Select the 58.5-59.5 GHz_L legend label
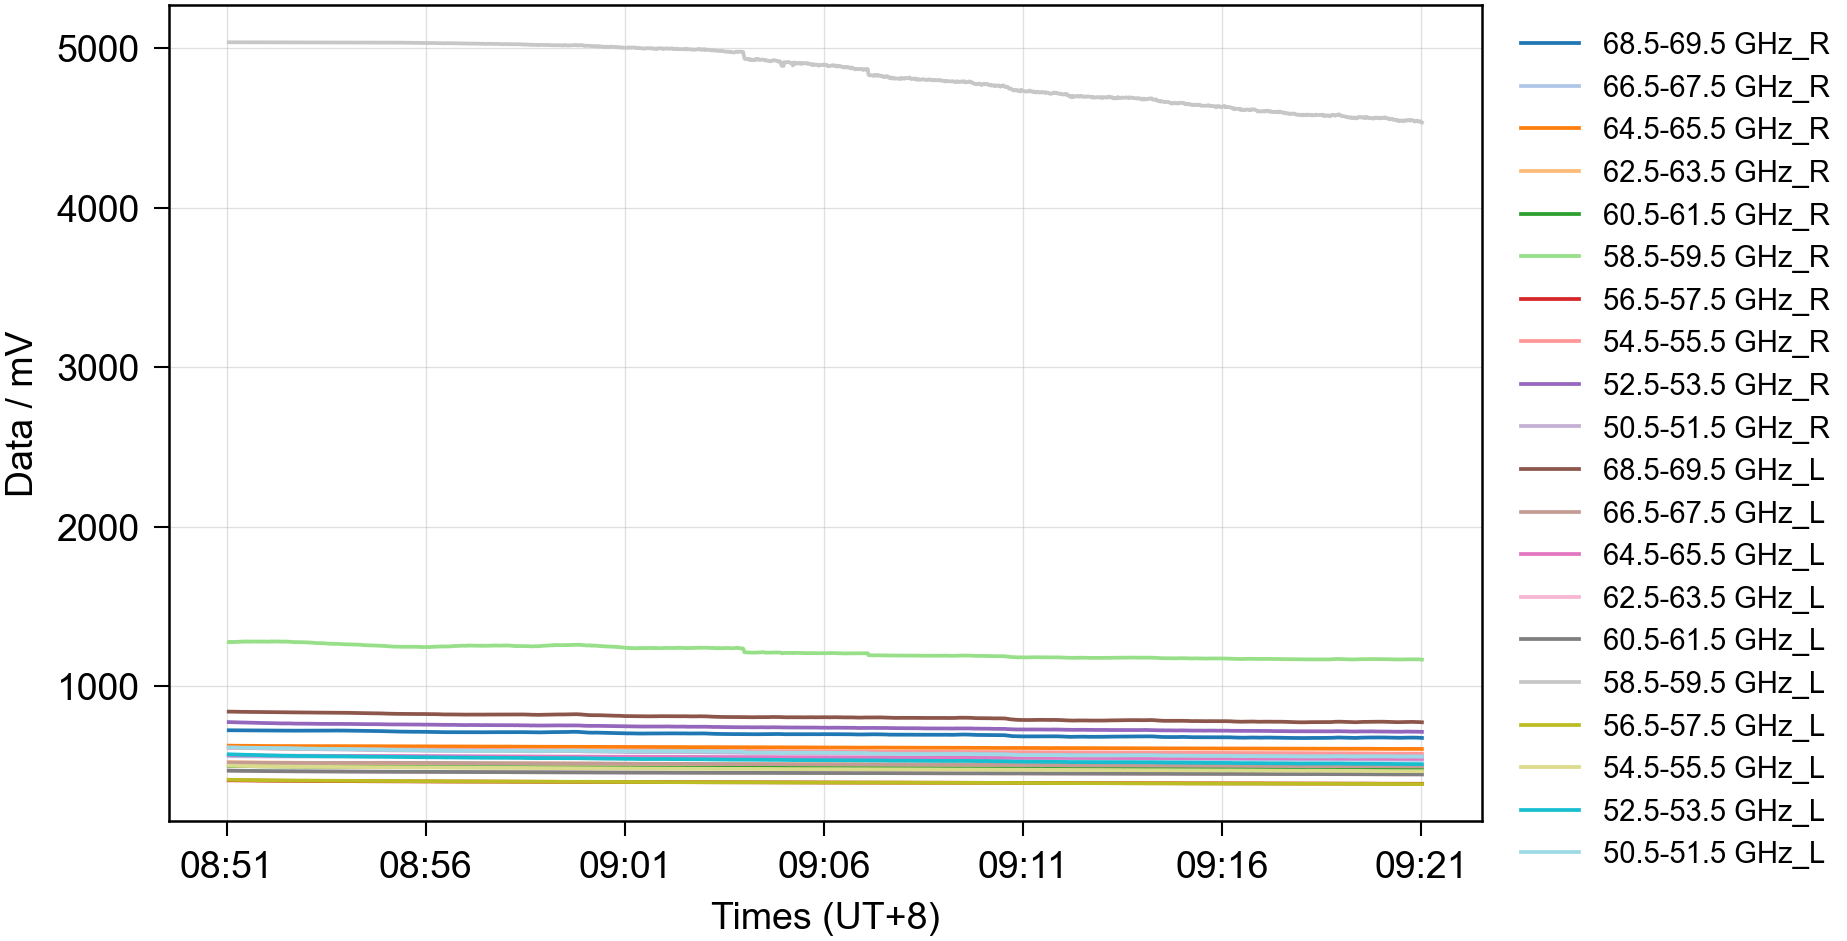This screenshot has width=1847, height=941. 1713,683
